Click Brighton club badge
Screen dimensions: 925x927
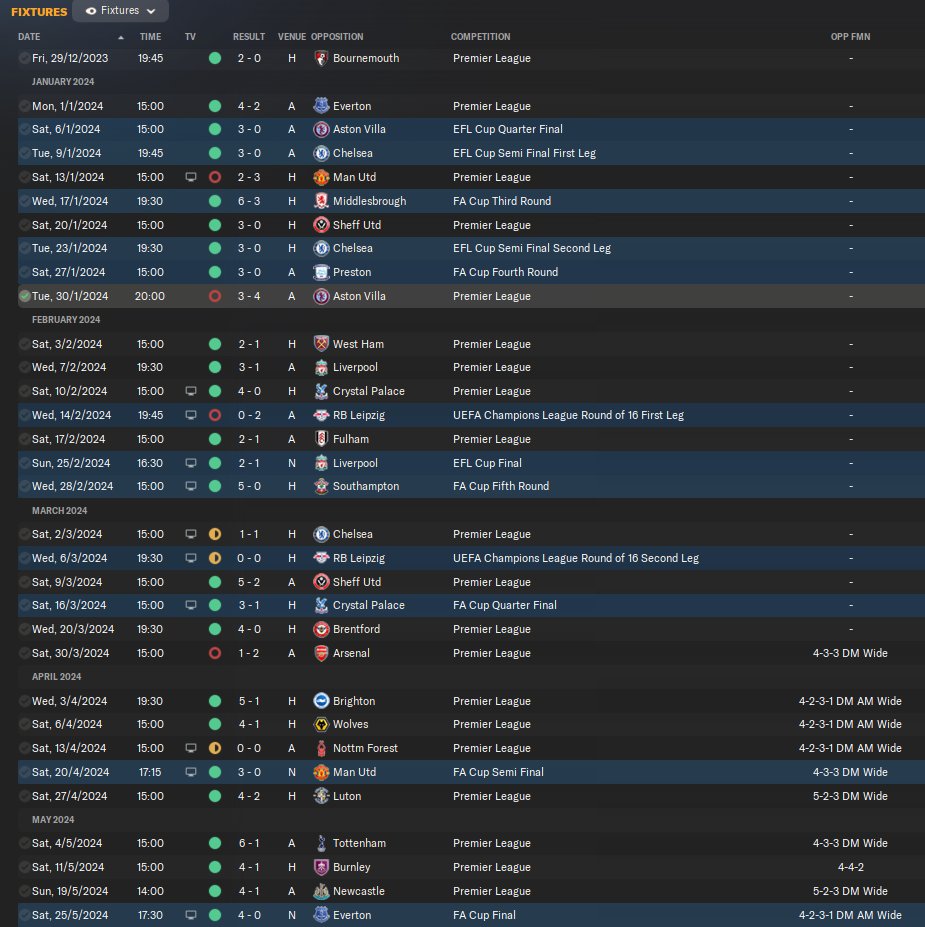tap(321, 701)
